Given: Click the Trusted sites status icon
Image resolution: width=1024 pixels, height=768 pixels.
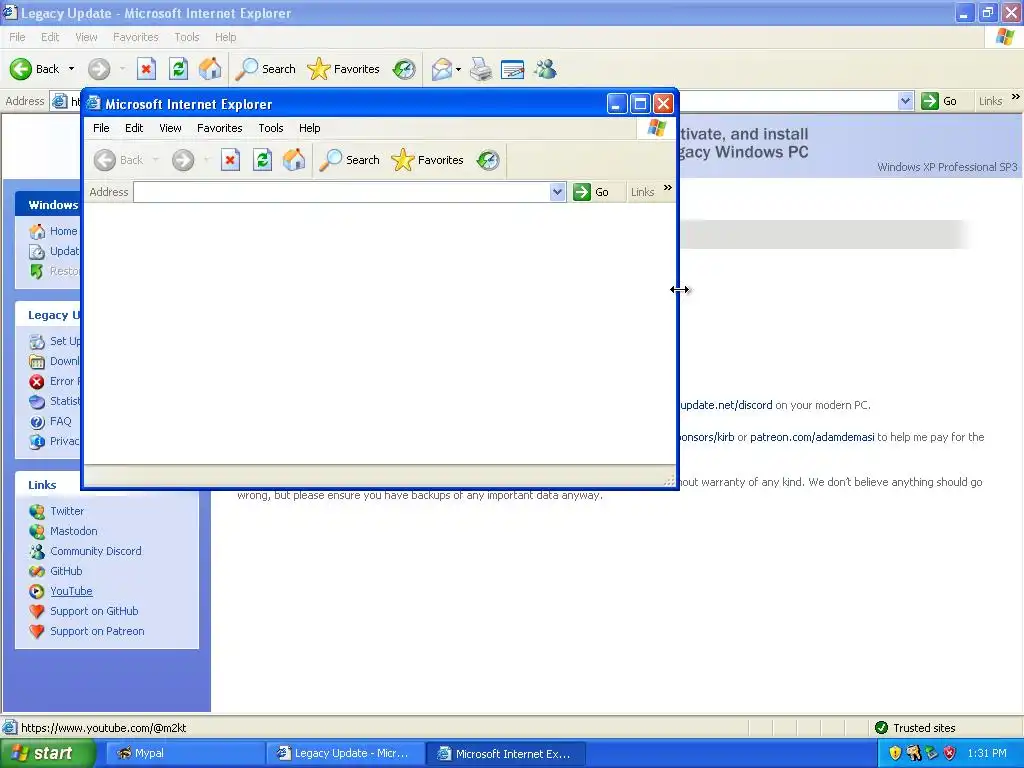Looking at the screenshot, I should tap(881, 728).
